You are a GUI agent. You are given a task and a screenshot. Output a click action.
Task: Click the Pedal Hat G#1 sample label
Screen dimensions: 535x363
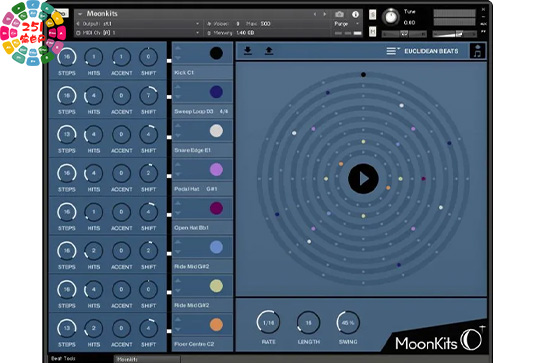(196, 189)
